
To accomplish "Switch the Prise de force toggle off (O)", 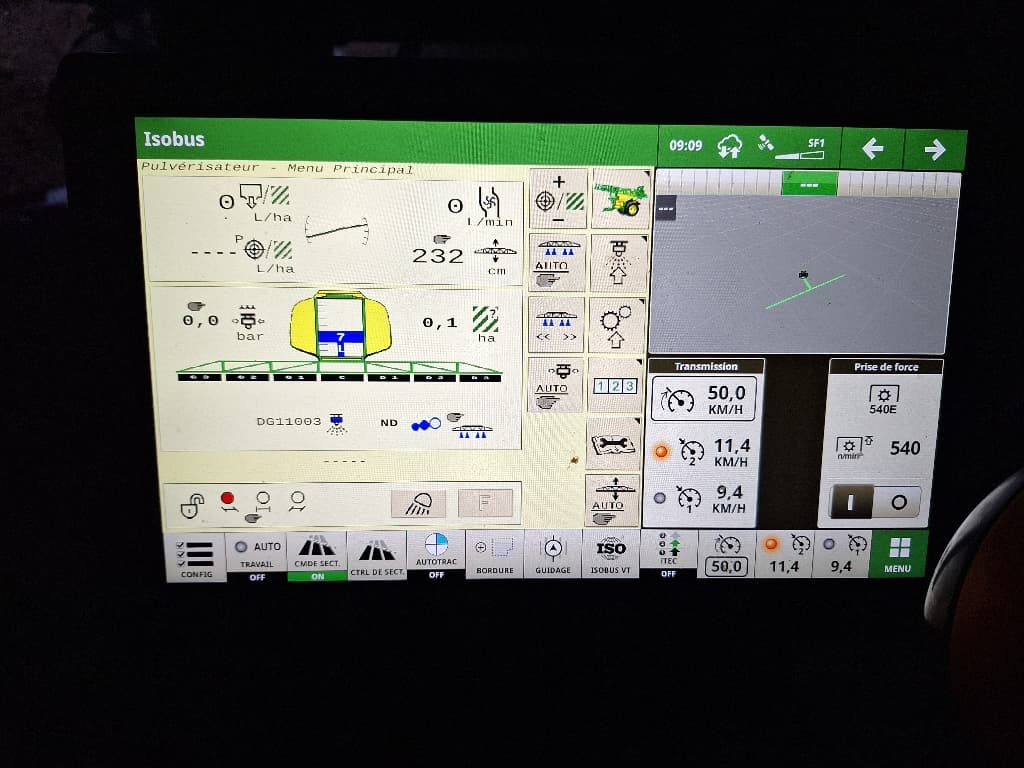I will pyautogui.click(x=899, y=502).
